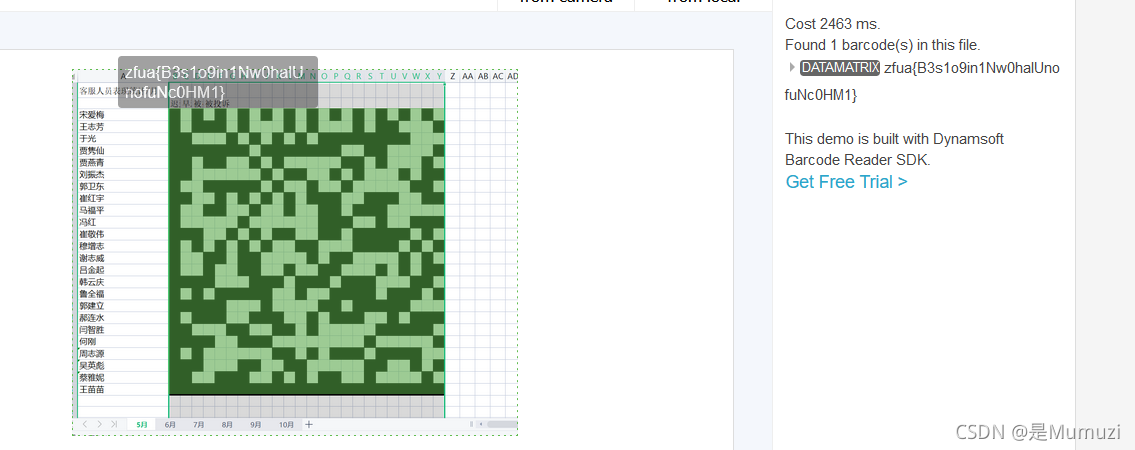The image size is (1135, 450).
Task: Select column S header
Action: 371,76
